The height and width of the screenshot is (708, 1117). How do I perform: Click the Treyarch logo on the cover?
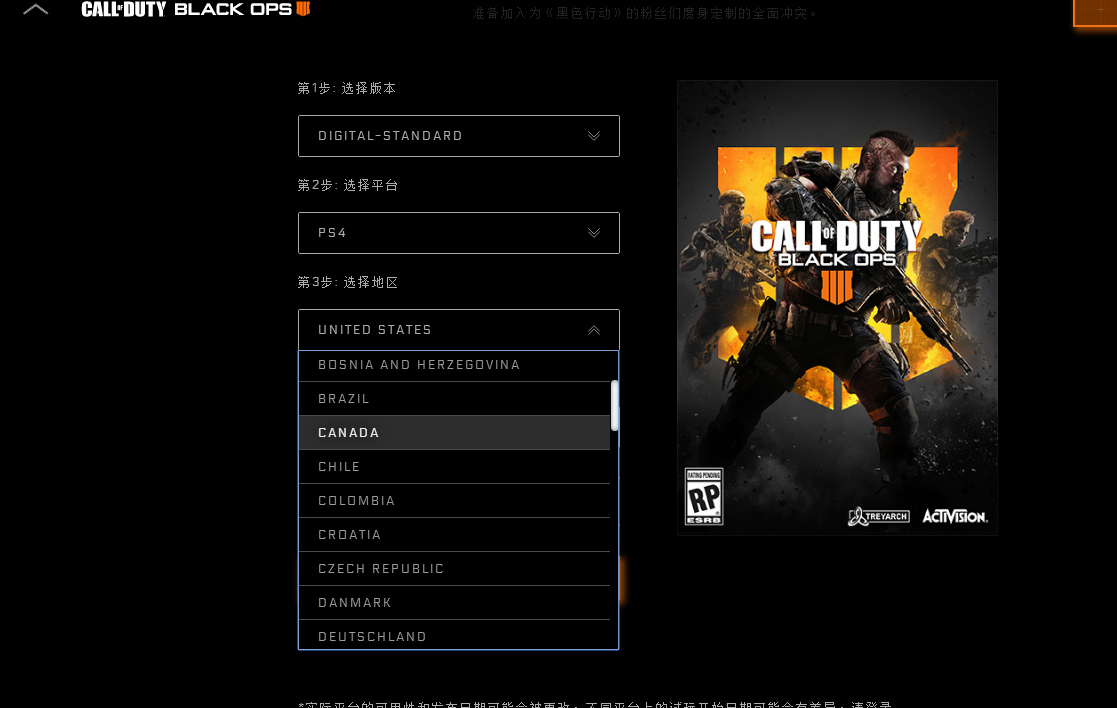(x=878, y=516)
